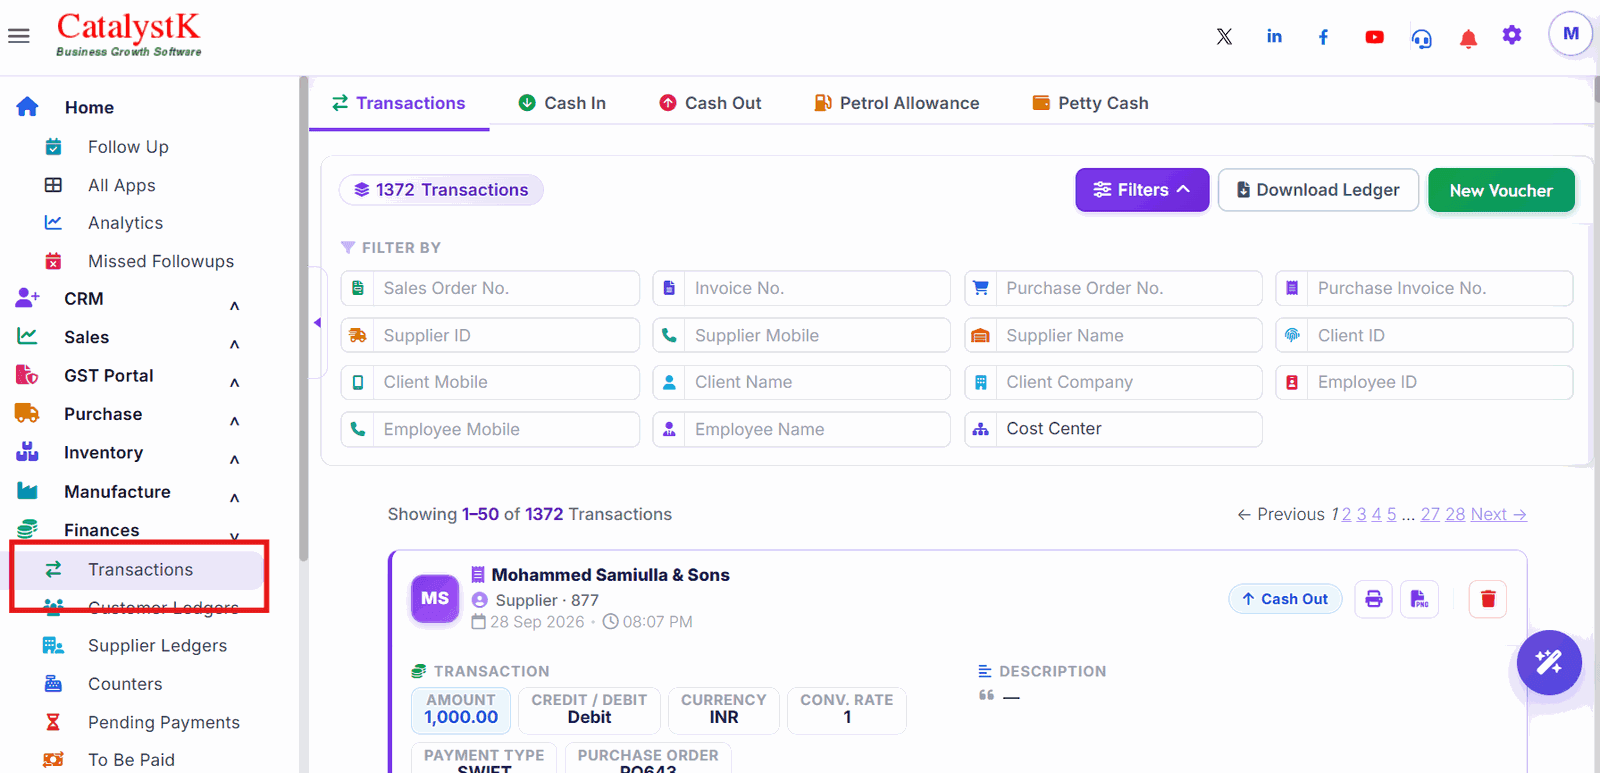This screenshot has width=1600, height=773.
Task: Expand the CRM sidebar section
Action: point(234,305)
